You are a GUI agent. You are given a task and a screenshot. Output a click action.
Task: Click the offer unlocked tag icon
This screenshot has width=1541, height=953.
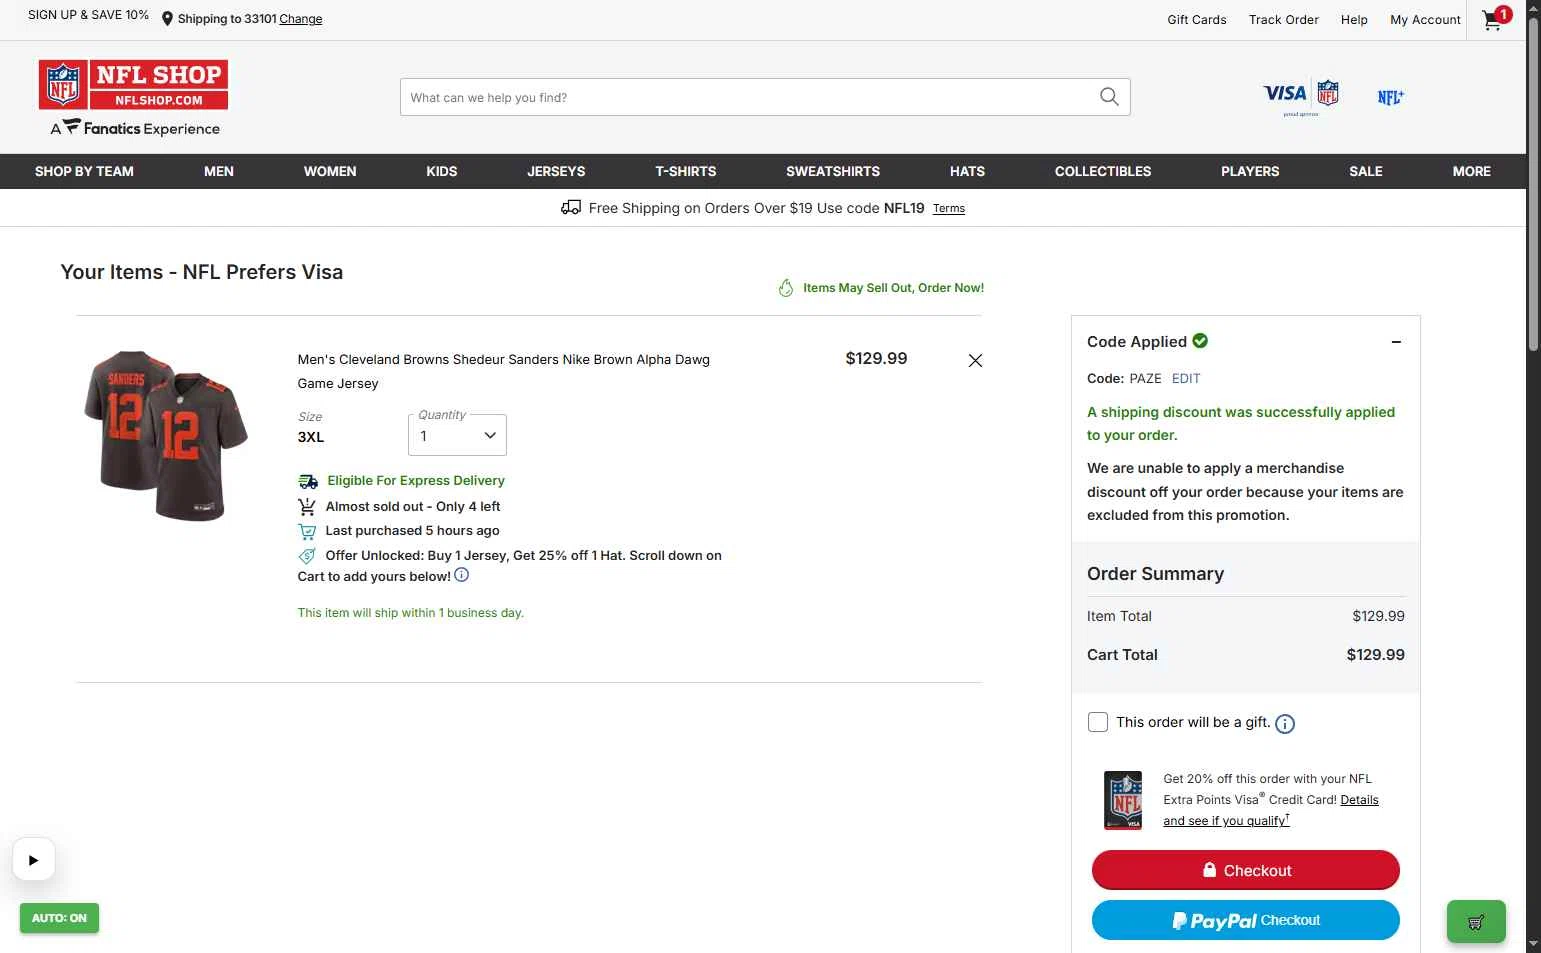(307, 556)
